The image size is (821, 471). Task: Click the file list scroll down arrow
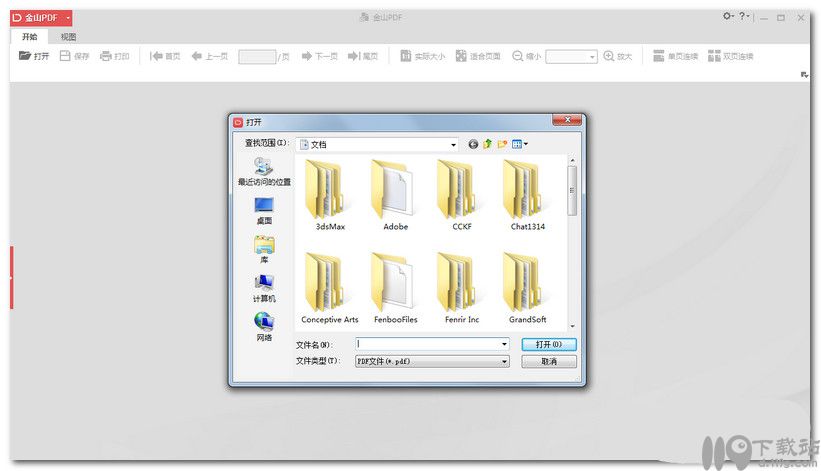click(x=572, y=326)
